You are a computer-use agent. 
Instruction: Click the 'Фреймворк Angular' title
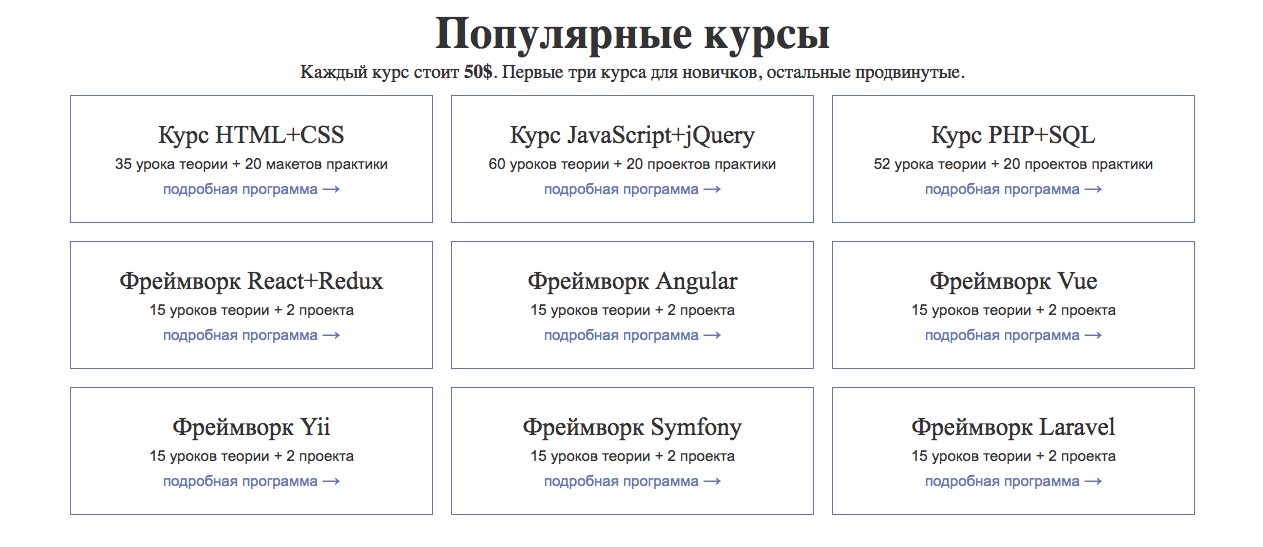coord(632,281)
